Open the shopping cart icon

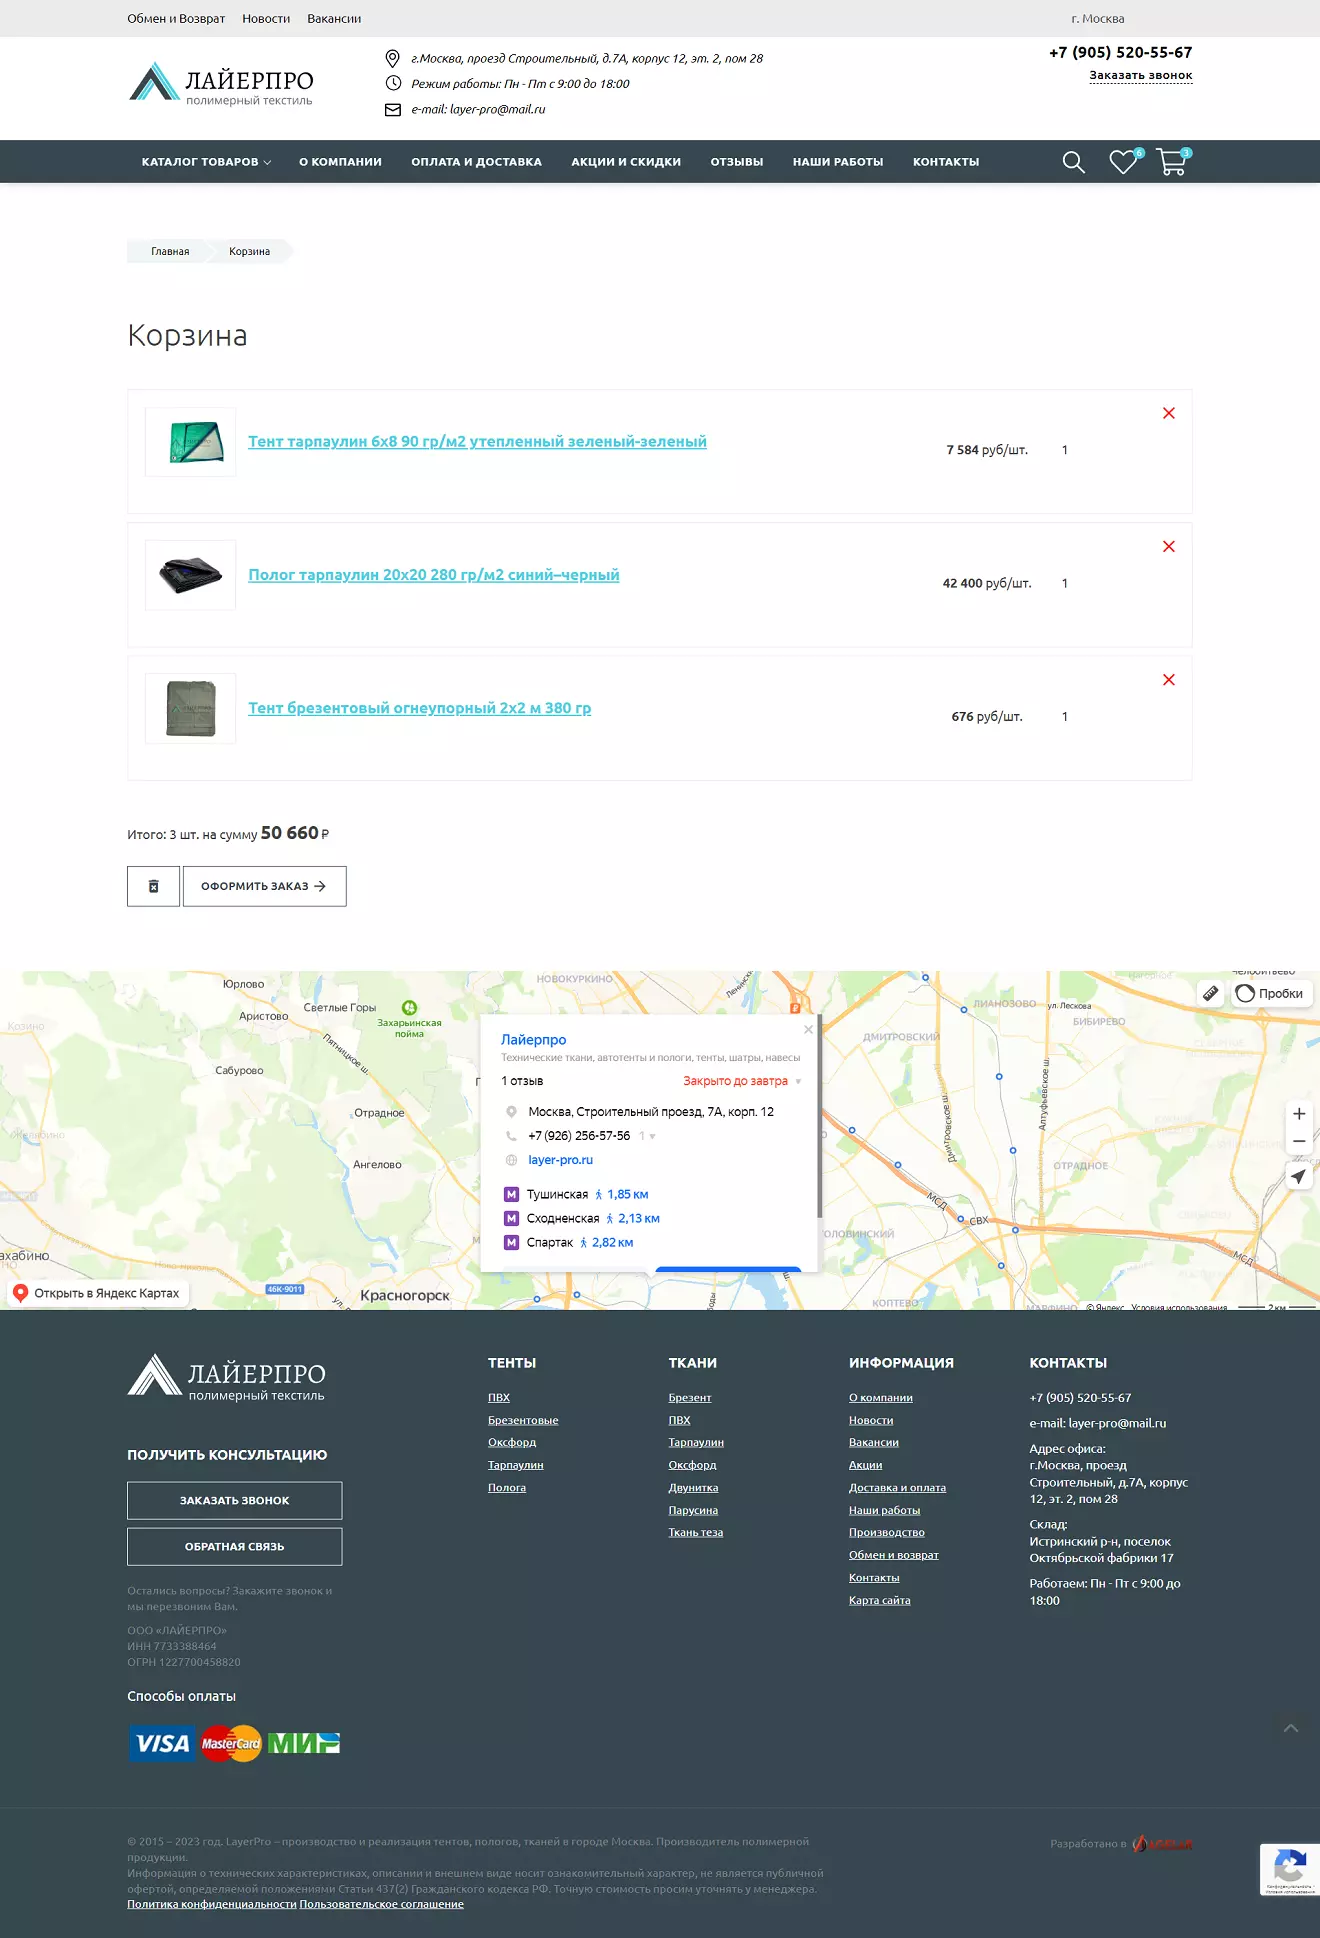click(1173, 161)
